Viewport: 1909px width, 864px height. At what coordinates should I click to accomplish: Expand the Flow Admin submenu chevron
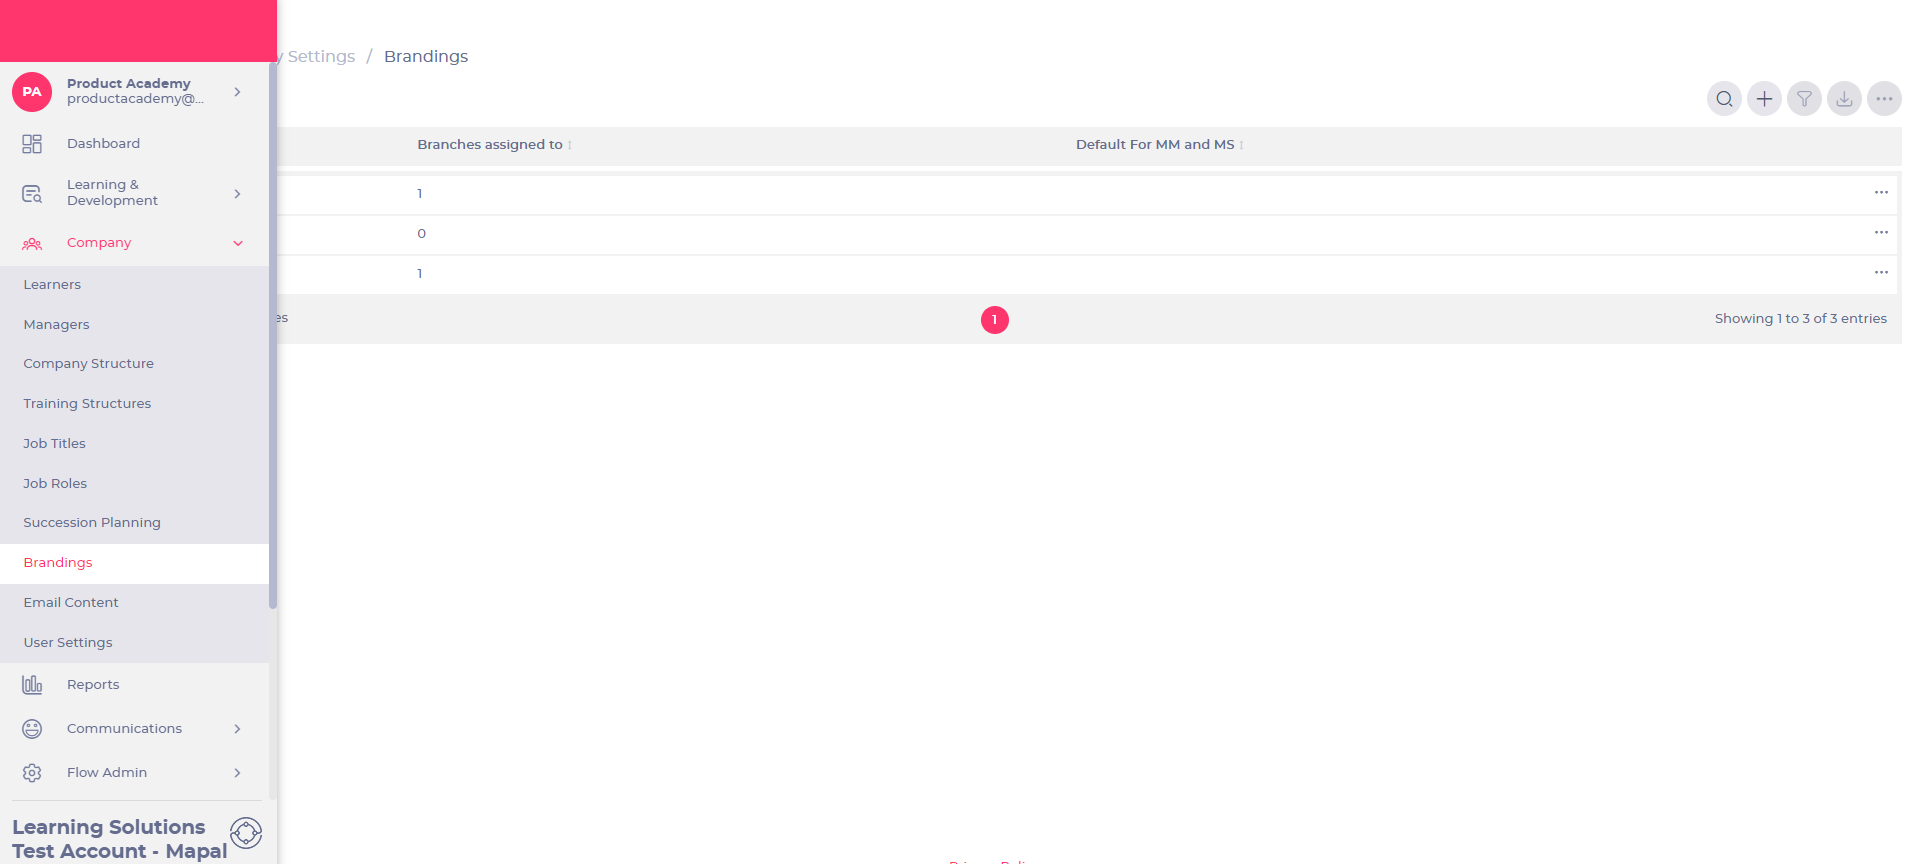point(237,773)
